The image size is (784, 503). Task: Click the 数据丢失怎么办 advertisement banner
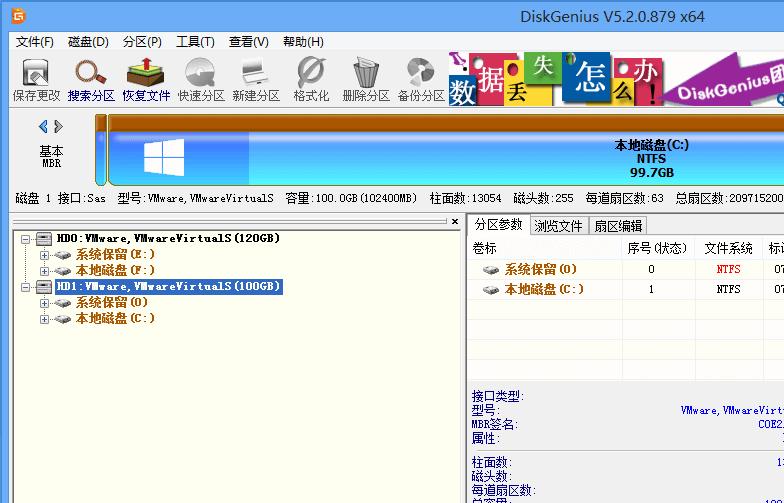616,79
